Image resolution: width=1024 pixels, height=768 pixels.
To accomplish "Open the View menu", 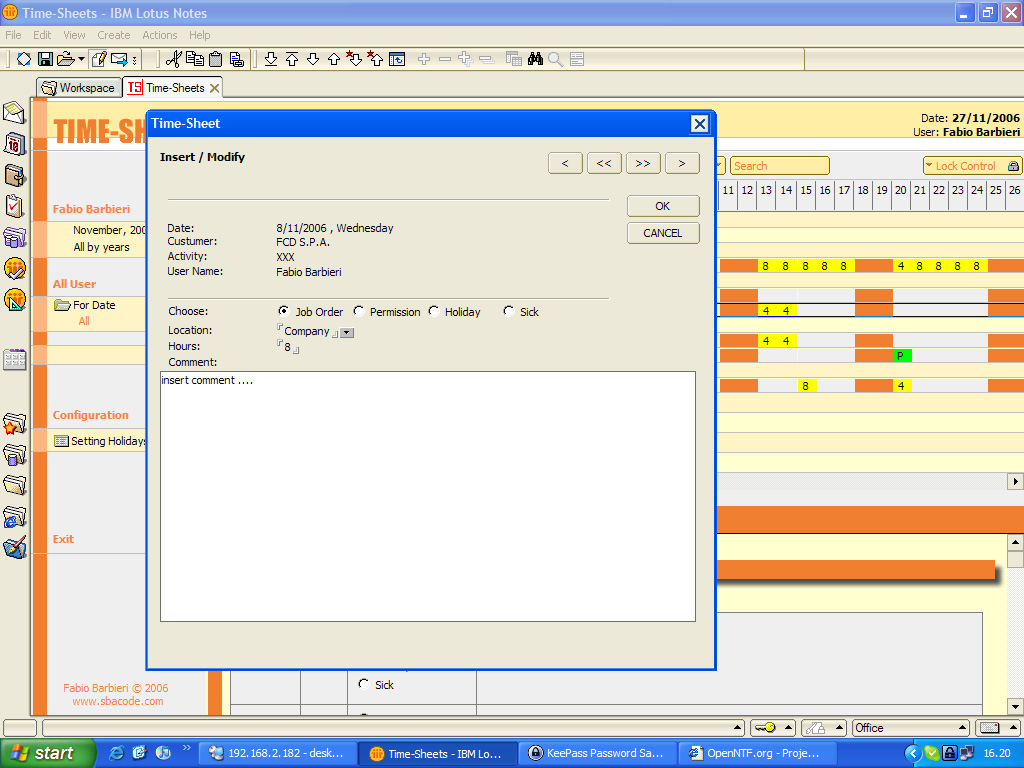I will (x=74, y=35).
